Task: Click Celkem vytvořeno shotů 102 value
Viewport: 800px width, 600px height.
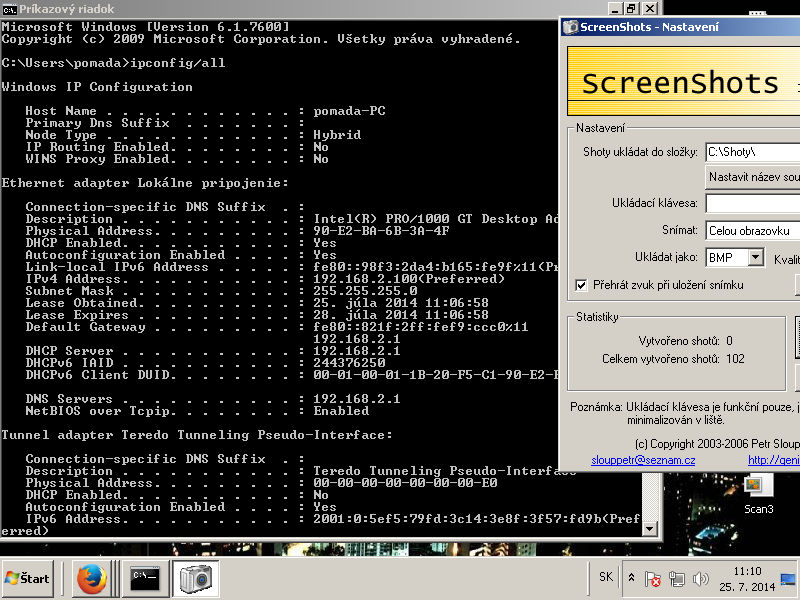Action: (735, 359)
